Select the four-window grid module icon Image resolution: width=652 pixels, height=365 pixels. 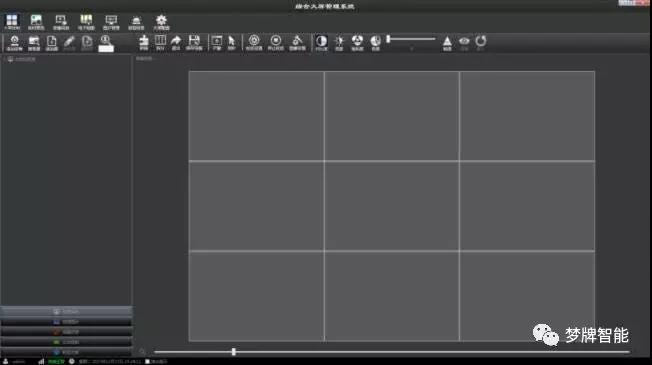12,22
